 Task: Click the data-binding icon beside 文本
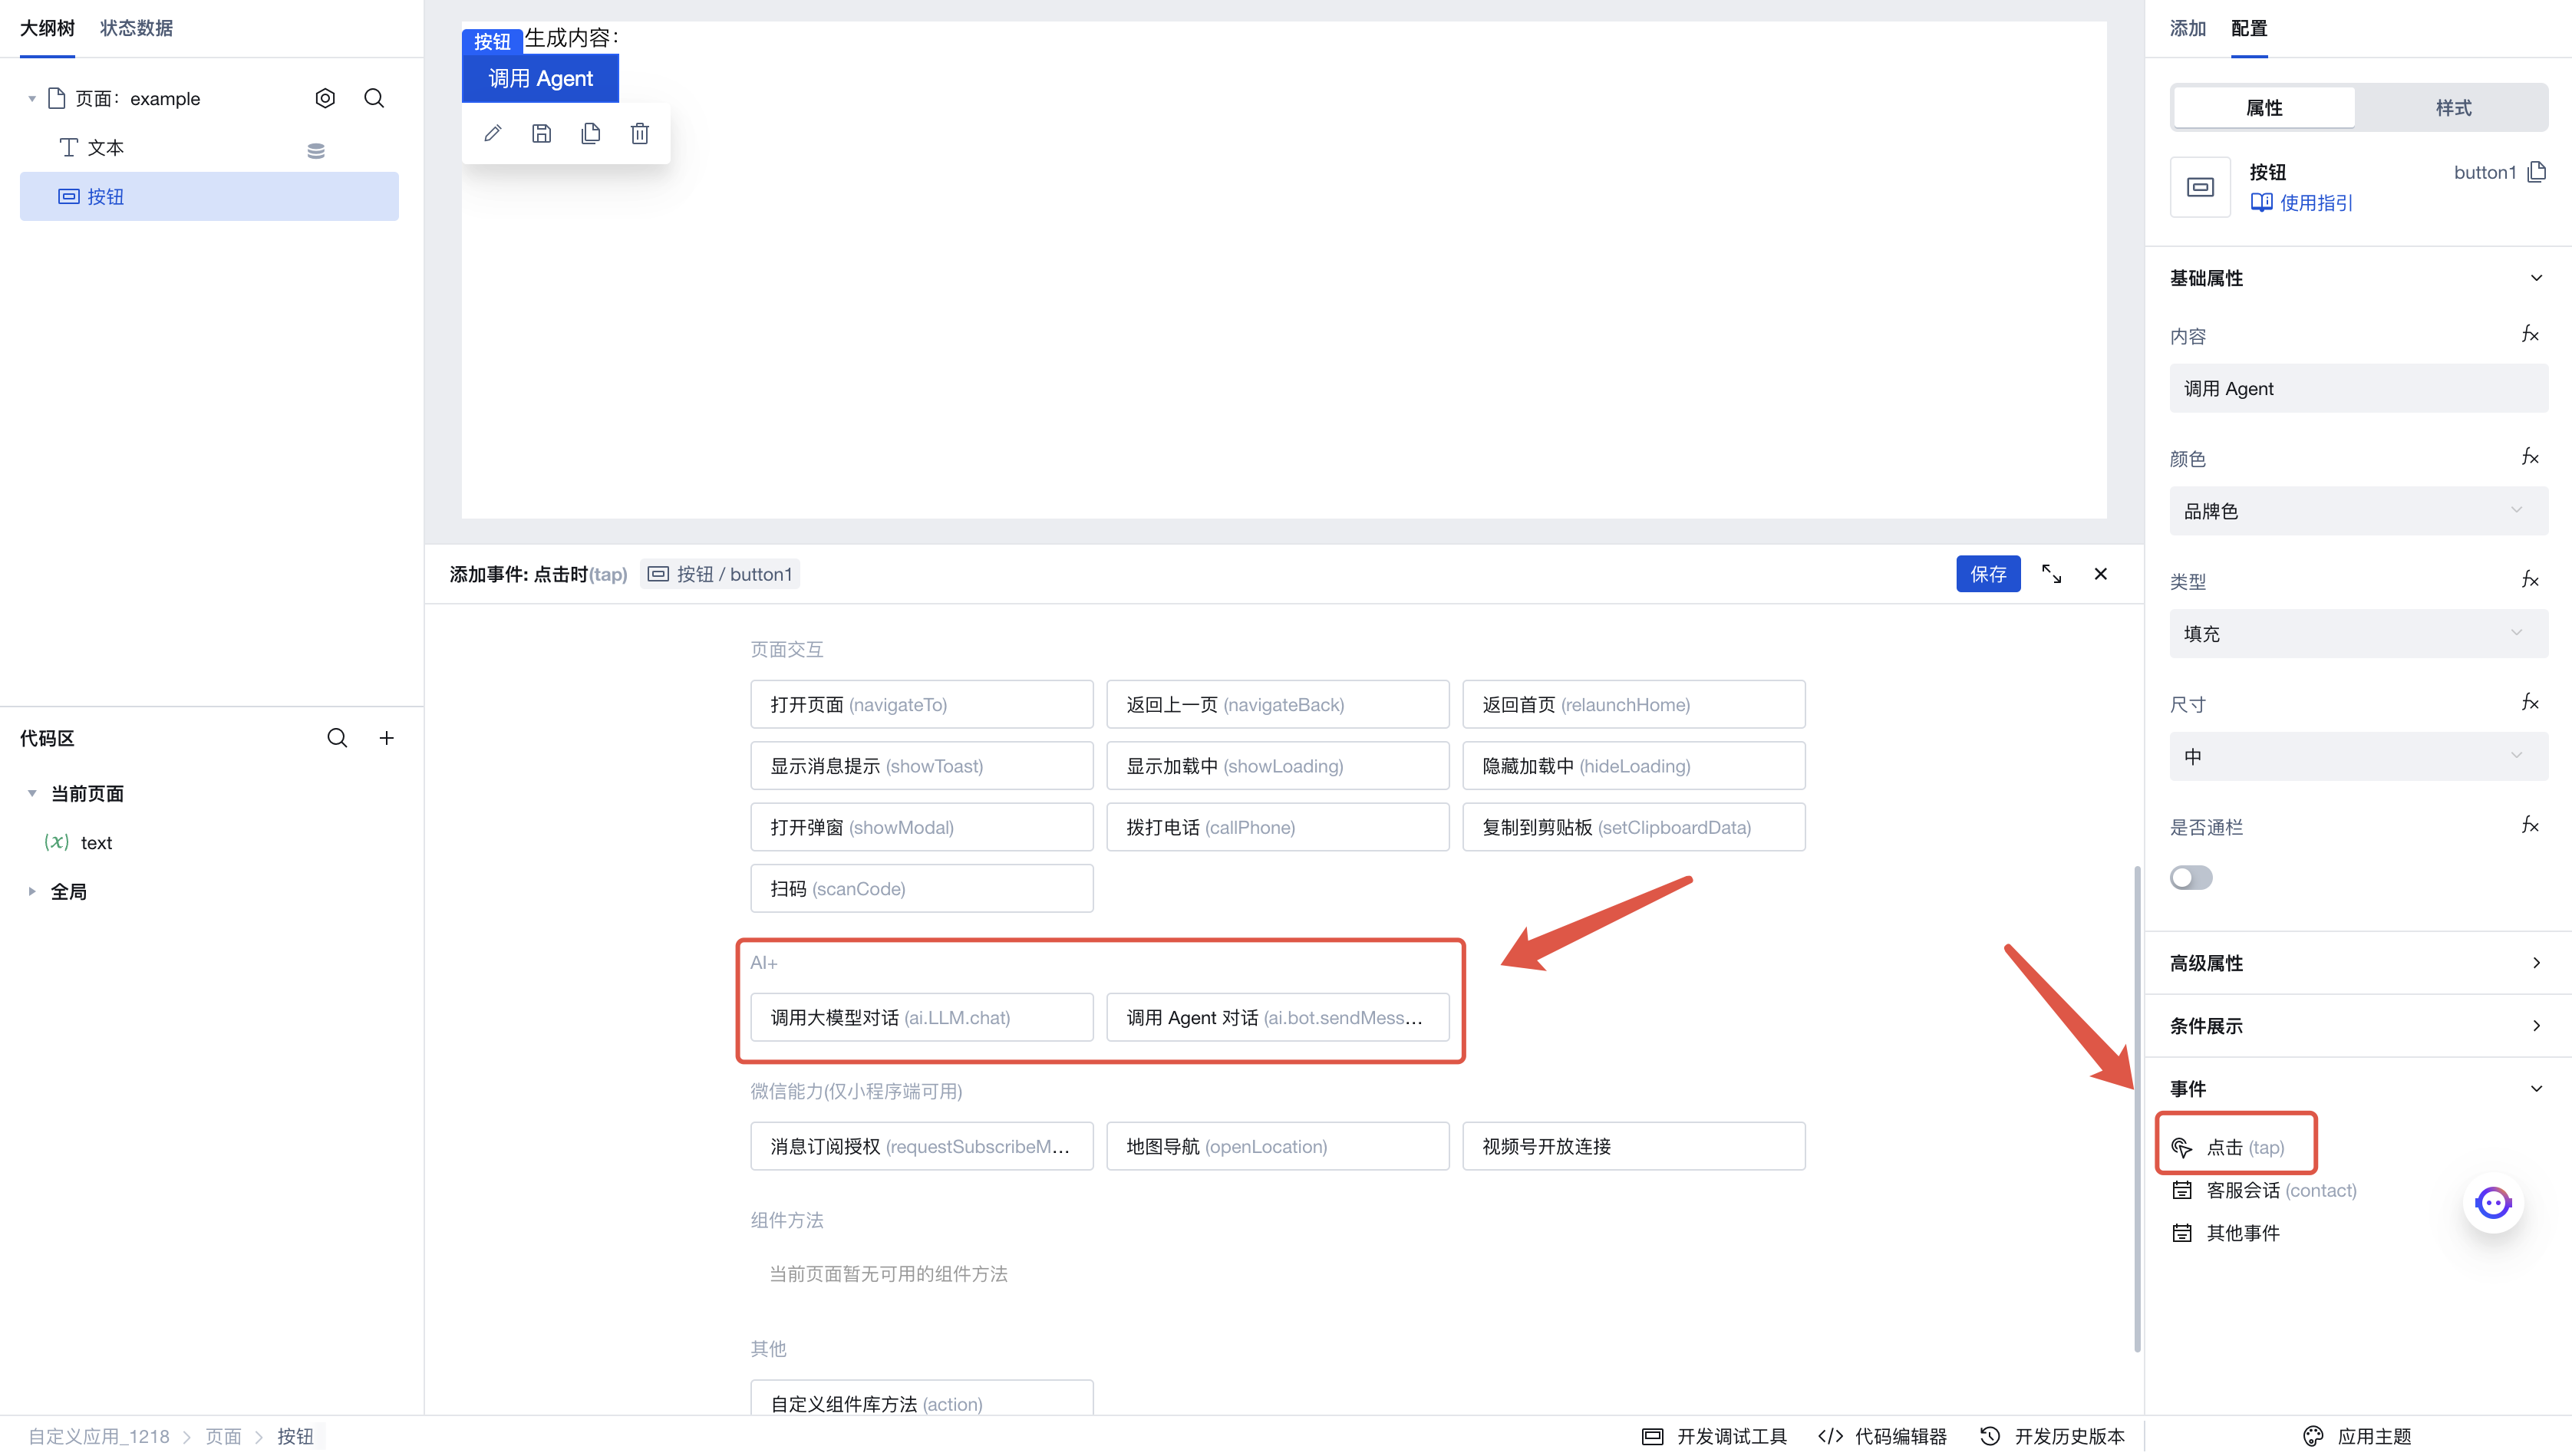click(316, 150)
